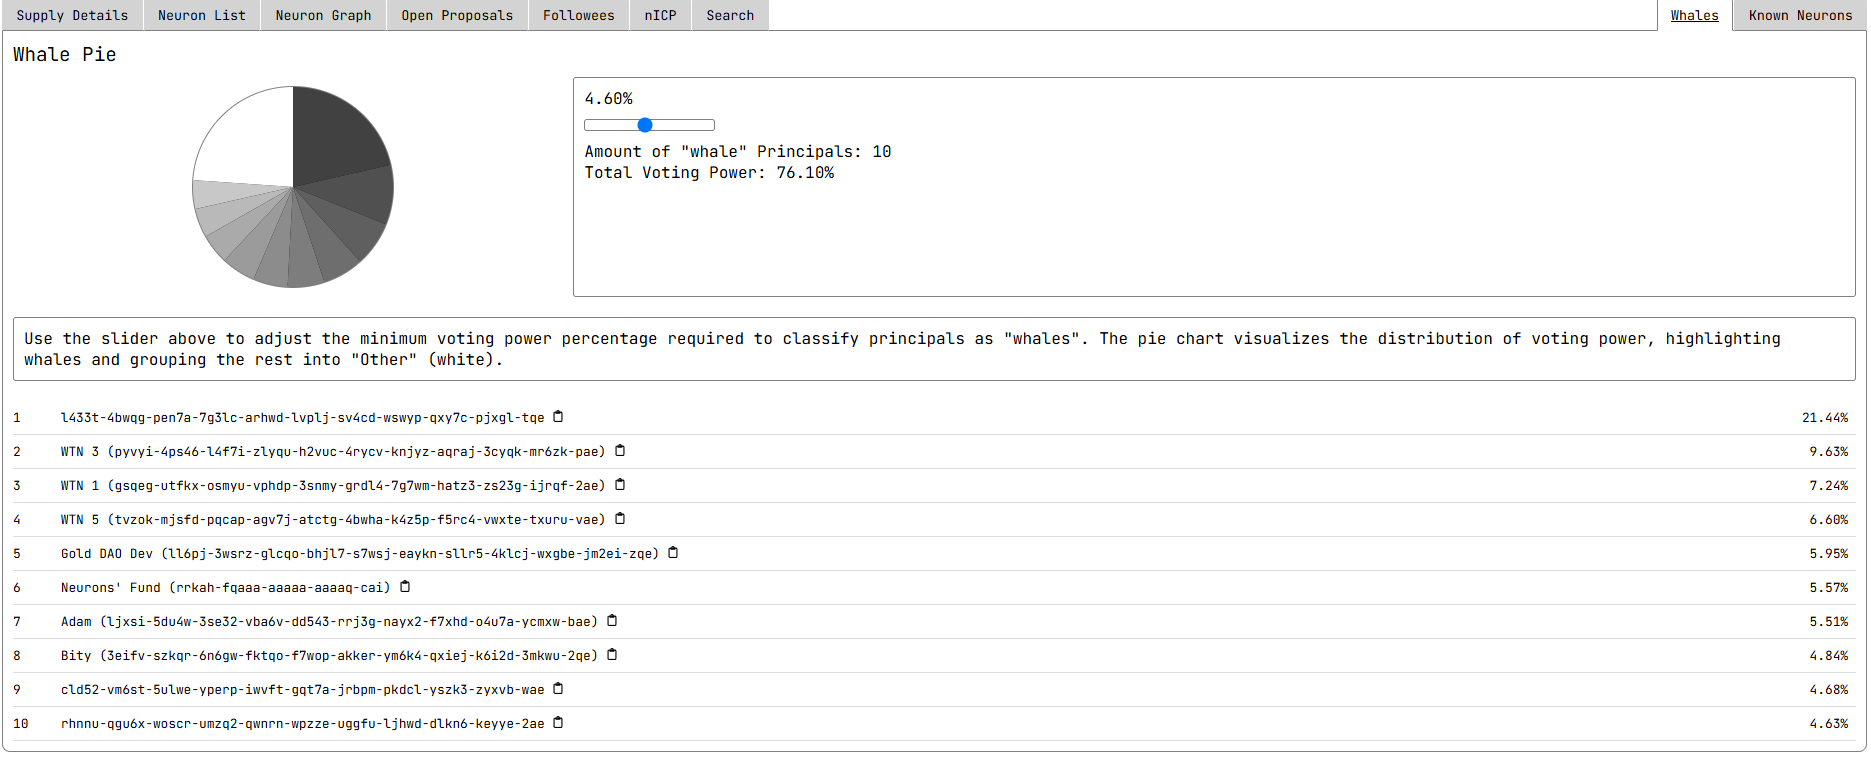Go to the Followees tab
Screen dimensions: 1871x757
(578, 15)
